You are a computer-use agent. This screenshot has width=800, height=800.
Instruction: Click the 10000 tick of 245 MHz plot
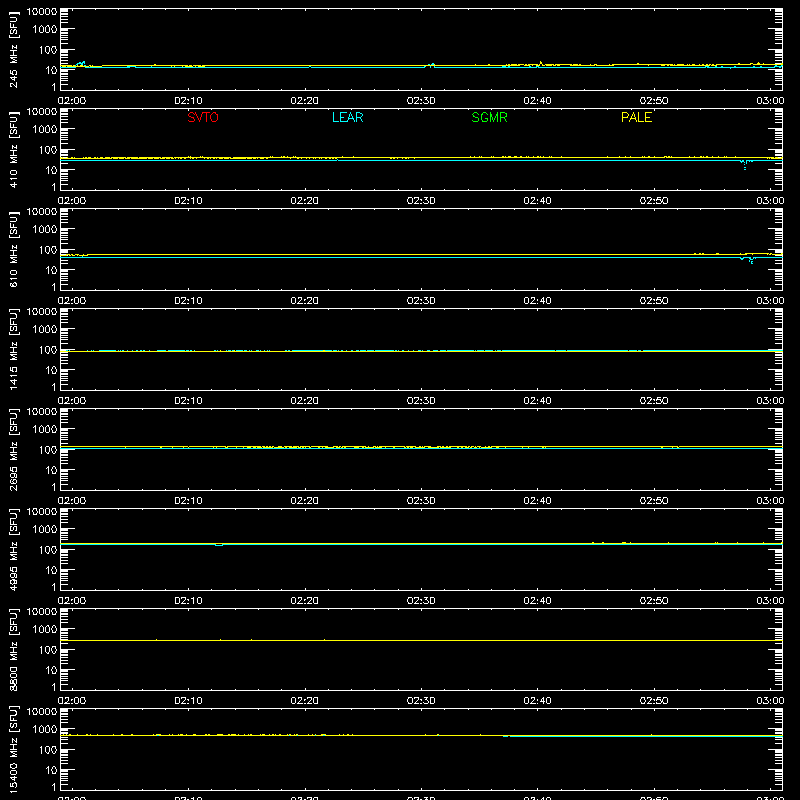(42, 12)
